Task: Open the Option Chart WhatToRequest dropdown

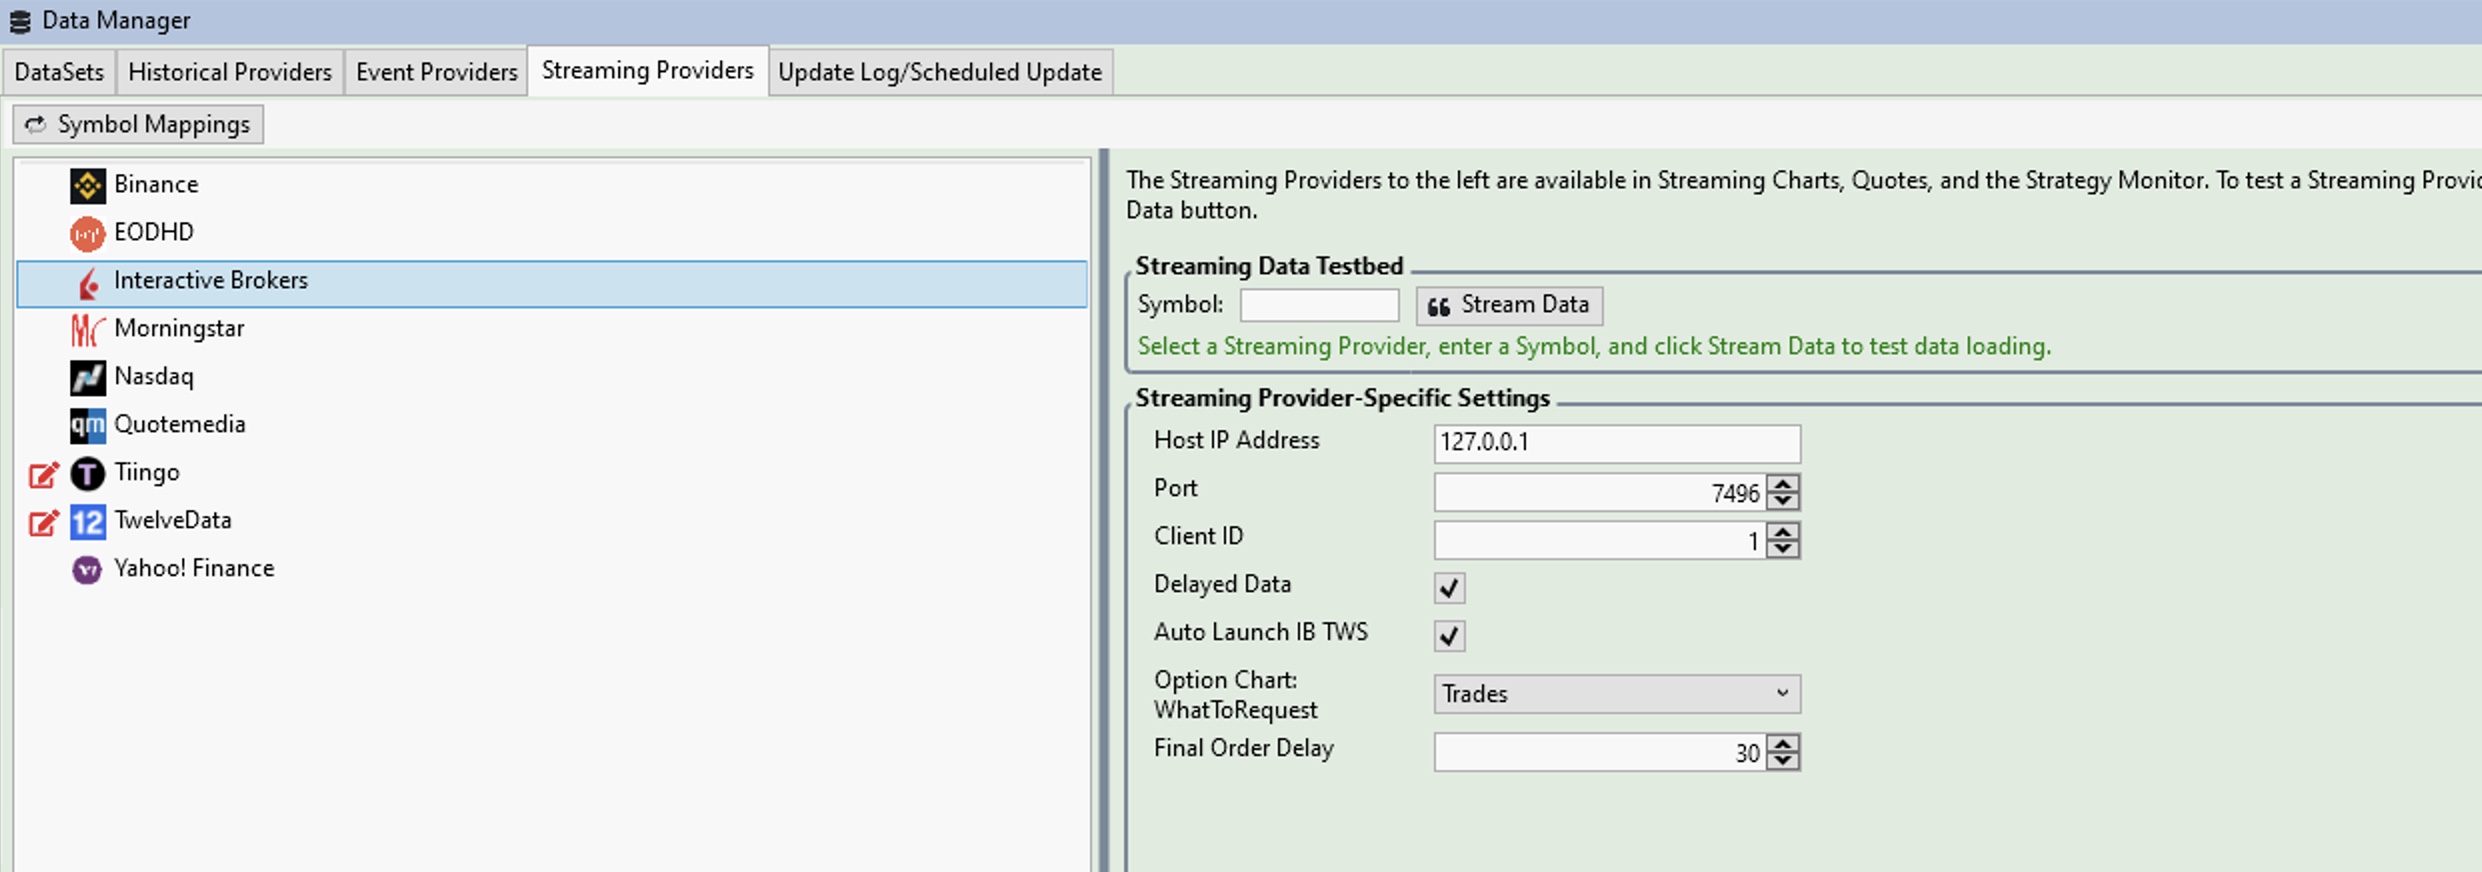Action: coord(1616,694)
